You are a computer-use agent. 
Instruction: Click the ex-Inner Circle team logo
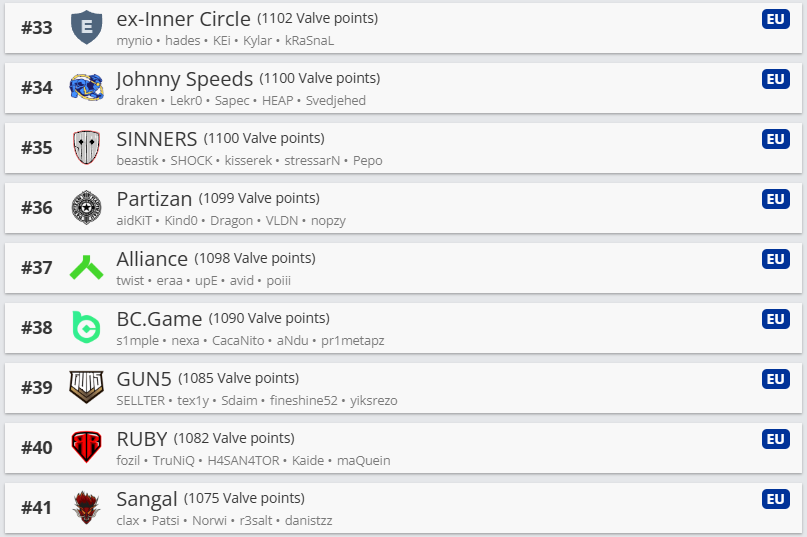pos(87,28)
